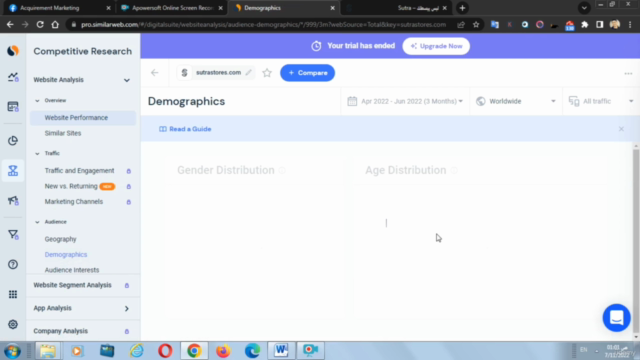The width and height of the screenshot is (640, 360).
Task: Close the Read a Guide banner
Action: 621,129
